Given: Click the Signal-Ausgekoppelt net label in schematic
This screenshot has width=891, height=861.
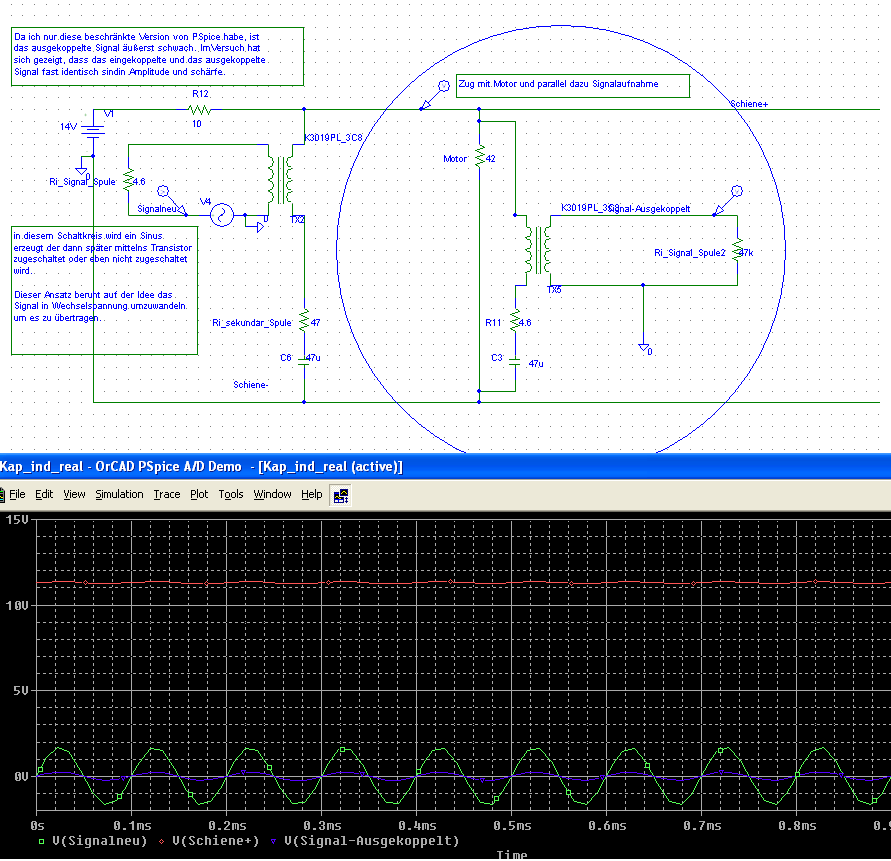Looking at the screenshot, I should tap(649, 209).
